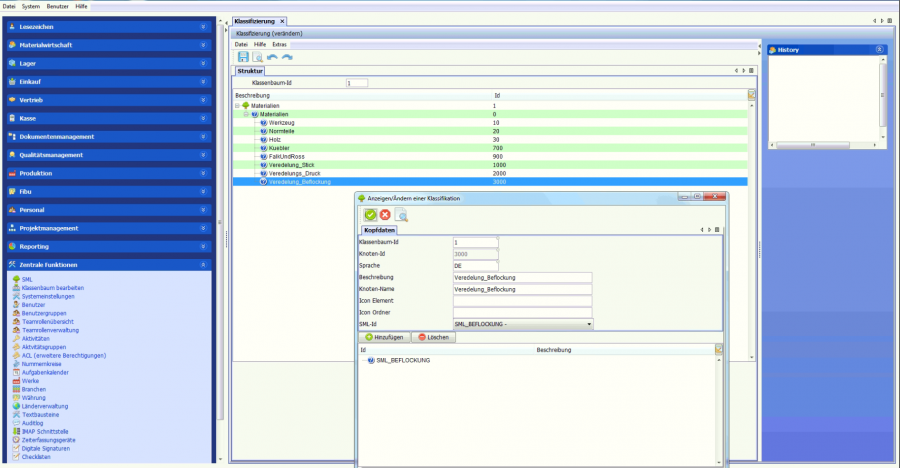Collapse the root Materialien tree node
The width and height of the screenshot is (900, 468).
click(238, 105)
